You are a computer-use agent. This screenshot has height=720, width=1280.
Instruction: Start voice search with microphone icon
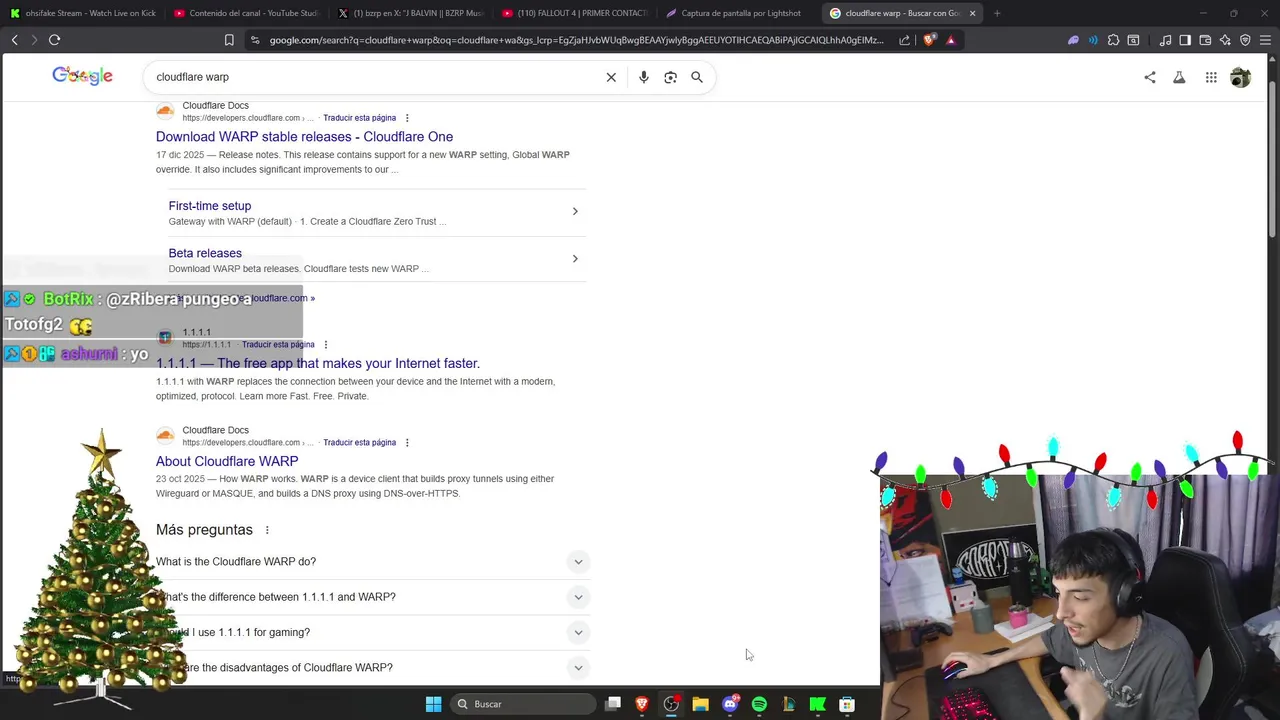tap(643, 77)
